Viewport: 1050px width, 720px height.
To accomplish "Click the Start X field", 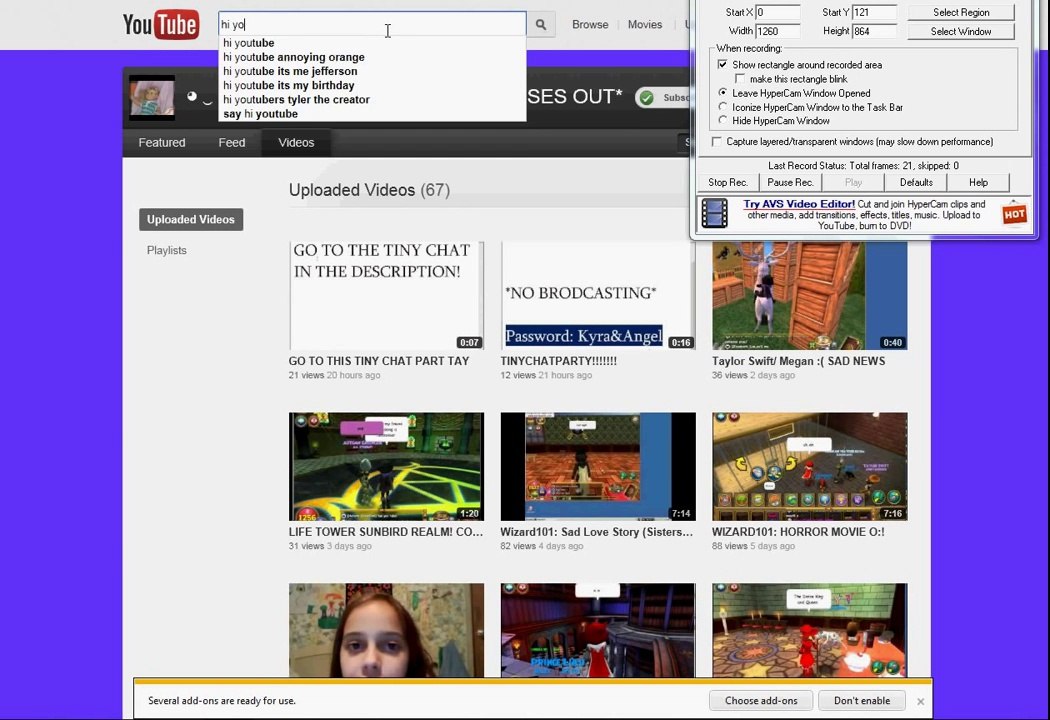I will click(777, 12).
